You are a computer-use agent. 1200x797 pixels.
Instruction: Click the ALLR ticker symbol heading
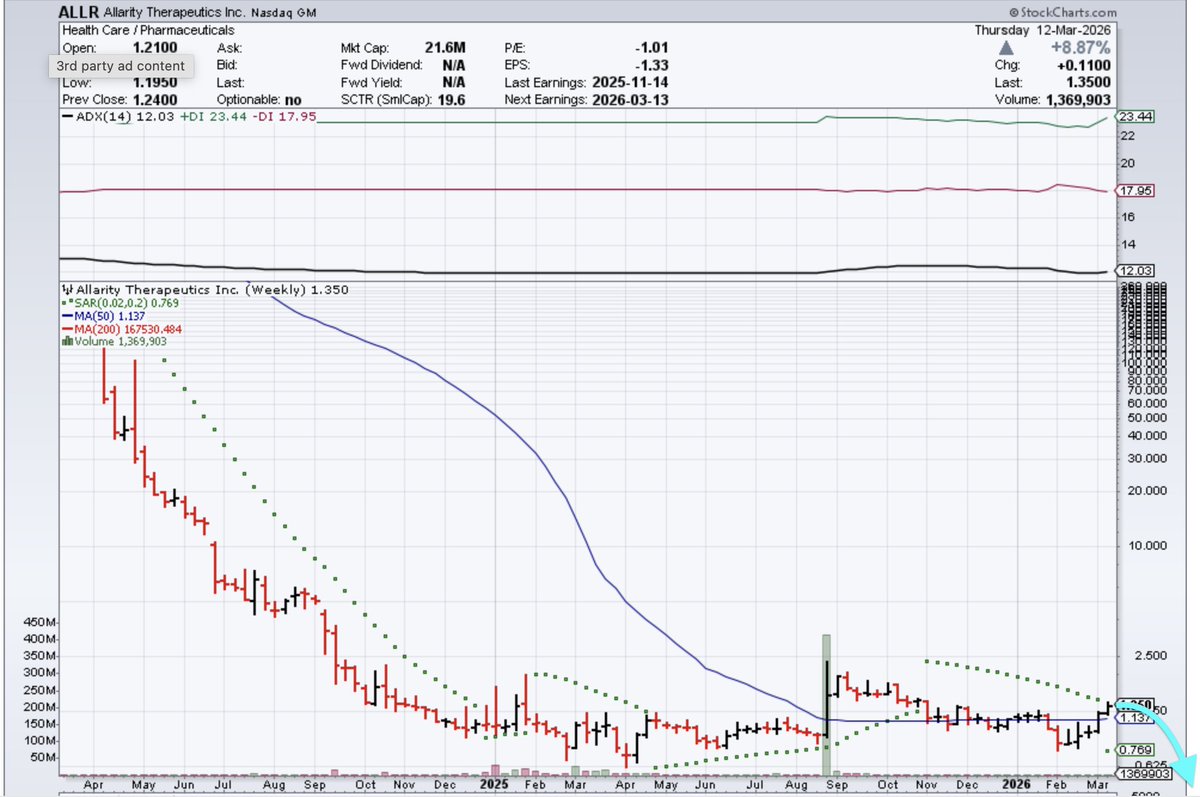tap(81, 13)
